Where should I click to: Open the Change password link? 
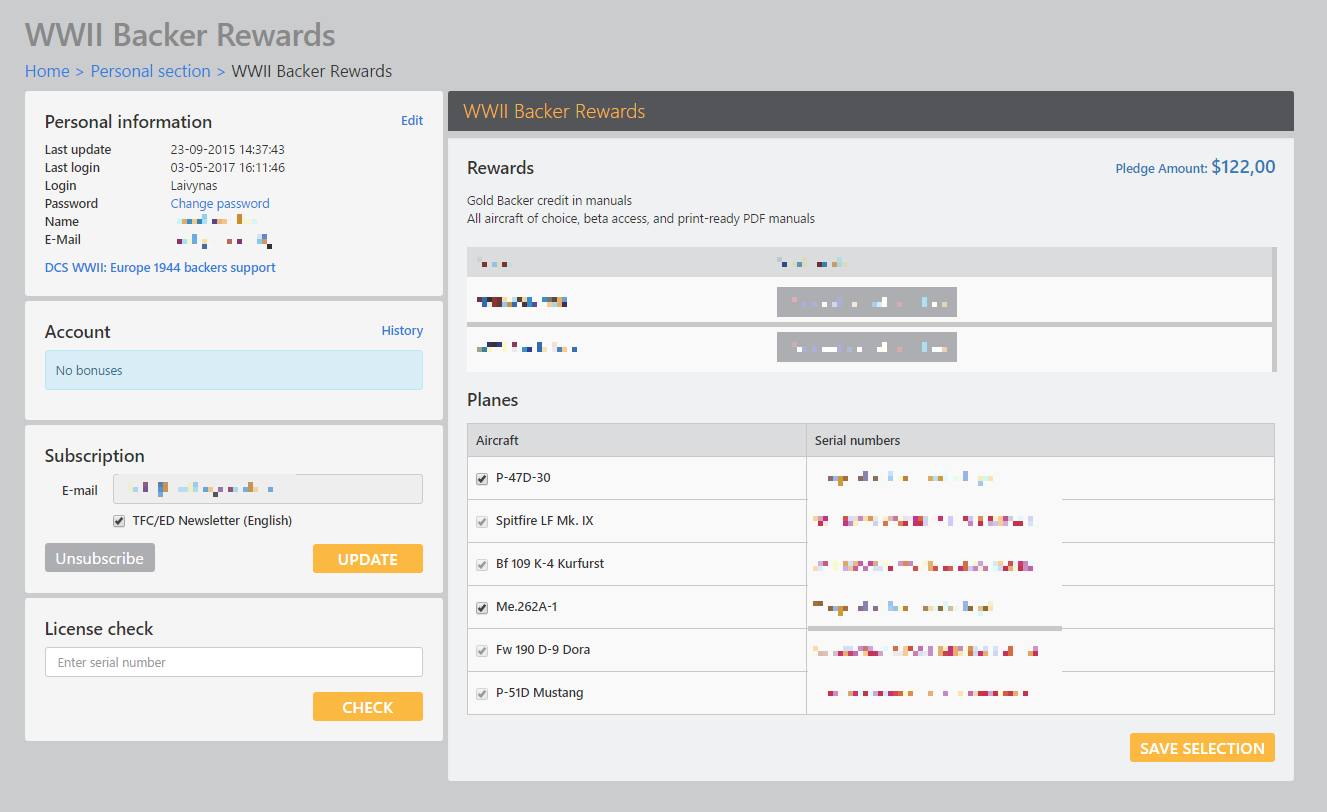coord(220,203)
